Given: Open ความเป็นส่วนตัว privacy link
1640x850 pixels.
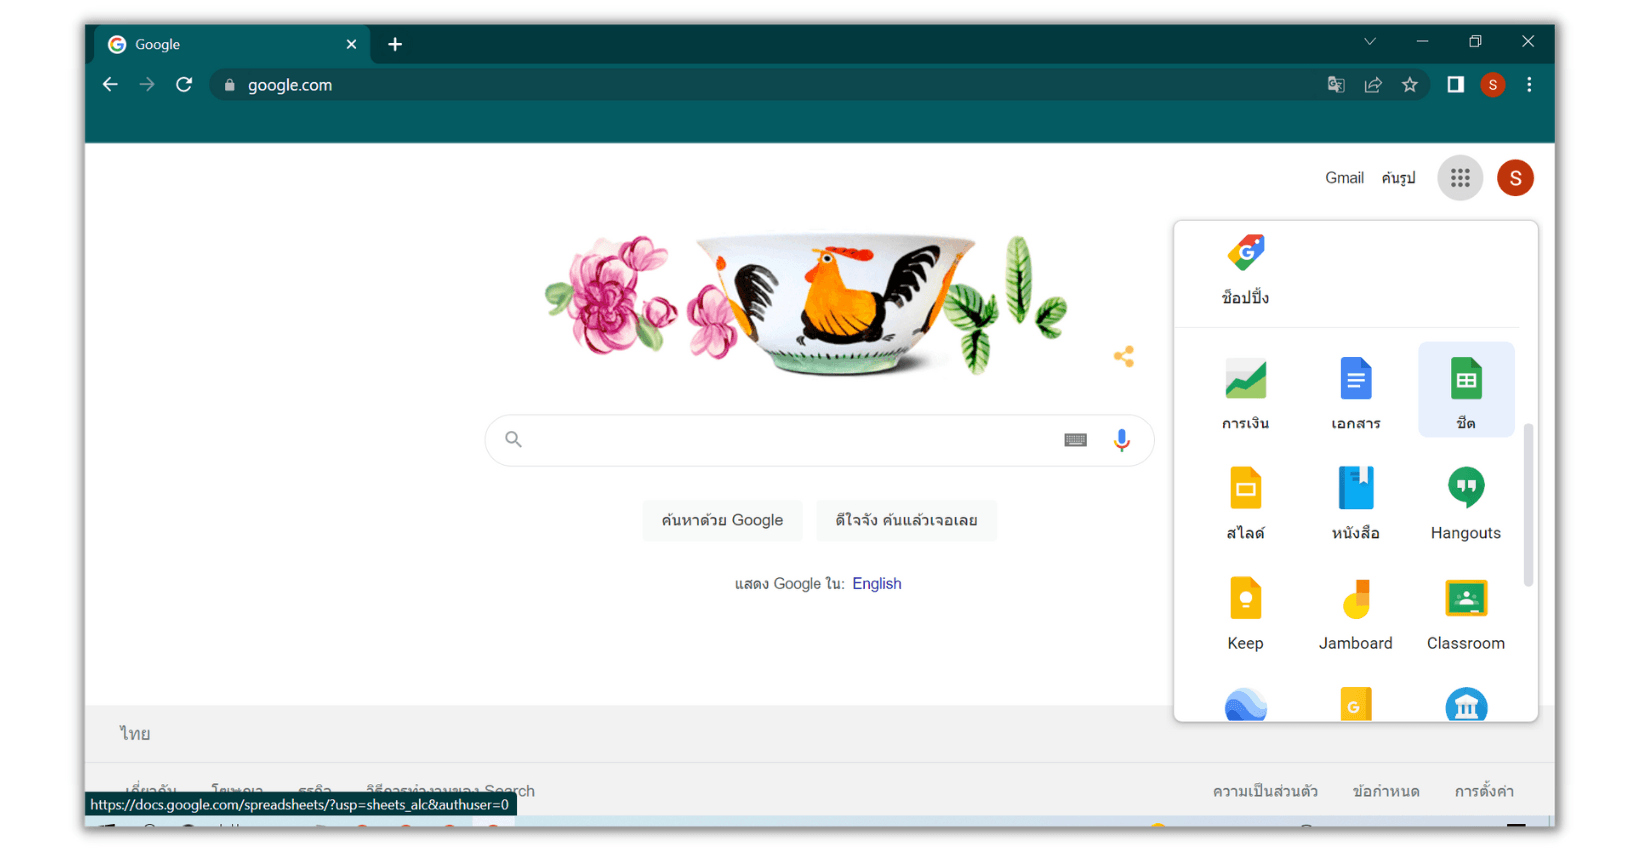Looking at the screenshot, I should 1265,791.
